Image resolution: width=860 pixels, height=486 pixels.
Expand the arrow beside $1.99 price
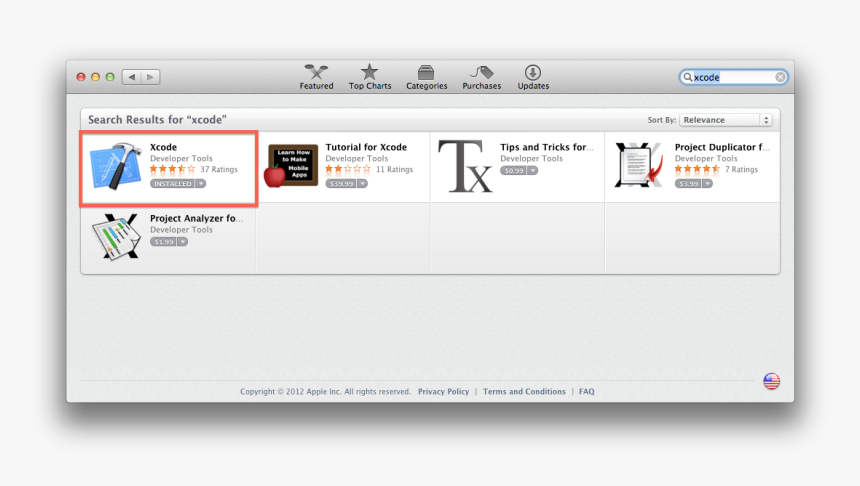point(182,242)
